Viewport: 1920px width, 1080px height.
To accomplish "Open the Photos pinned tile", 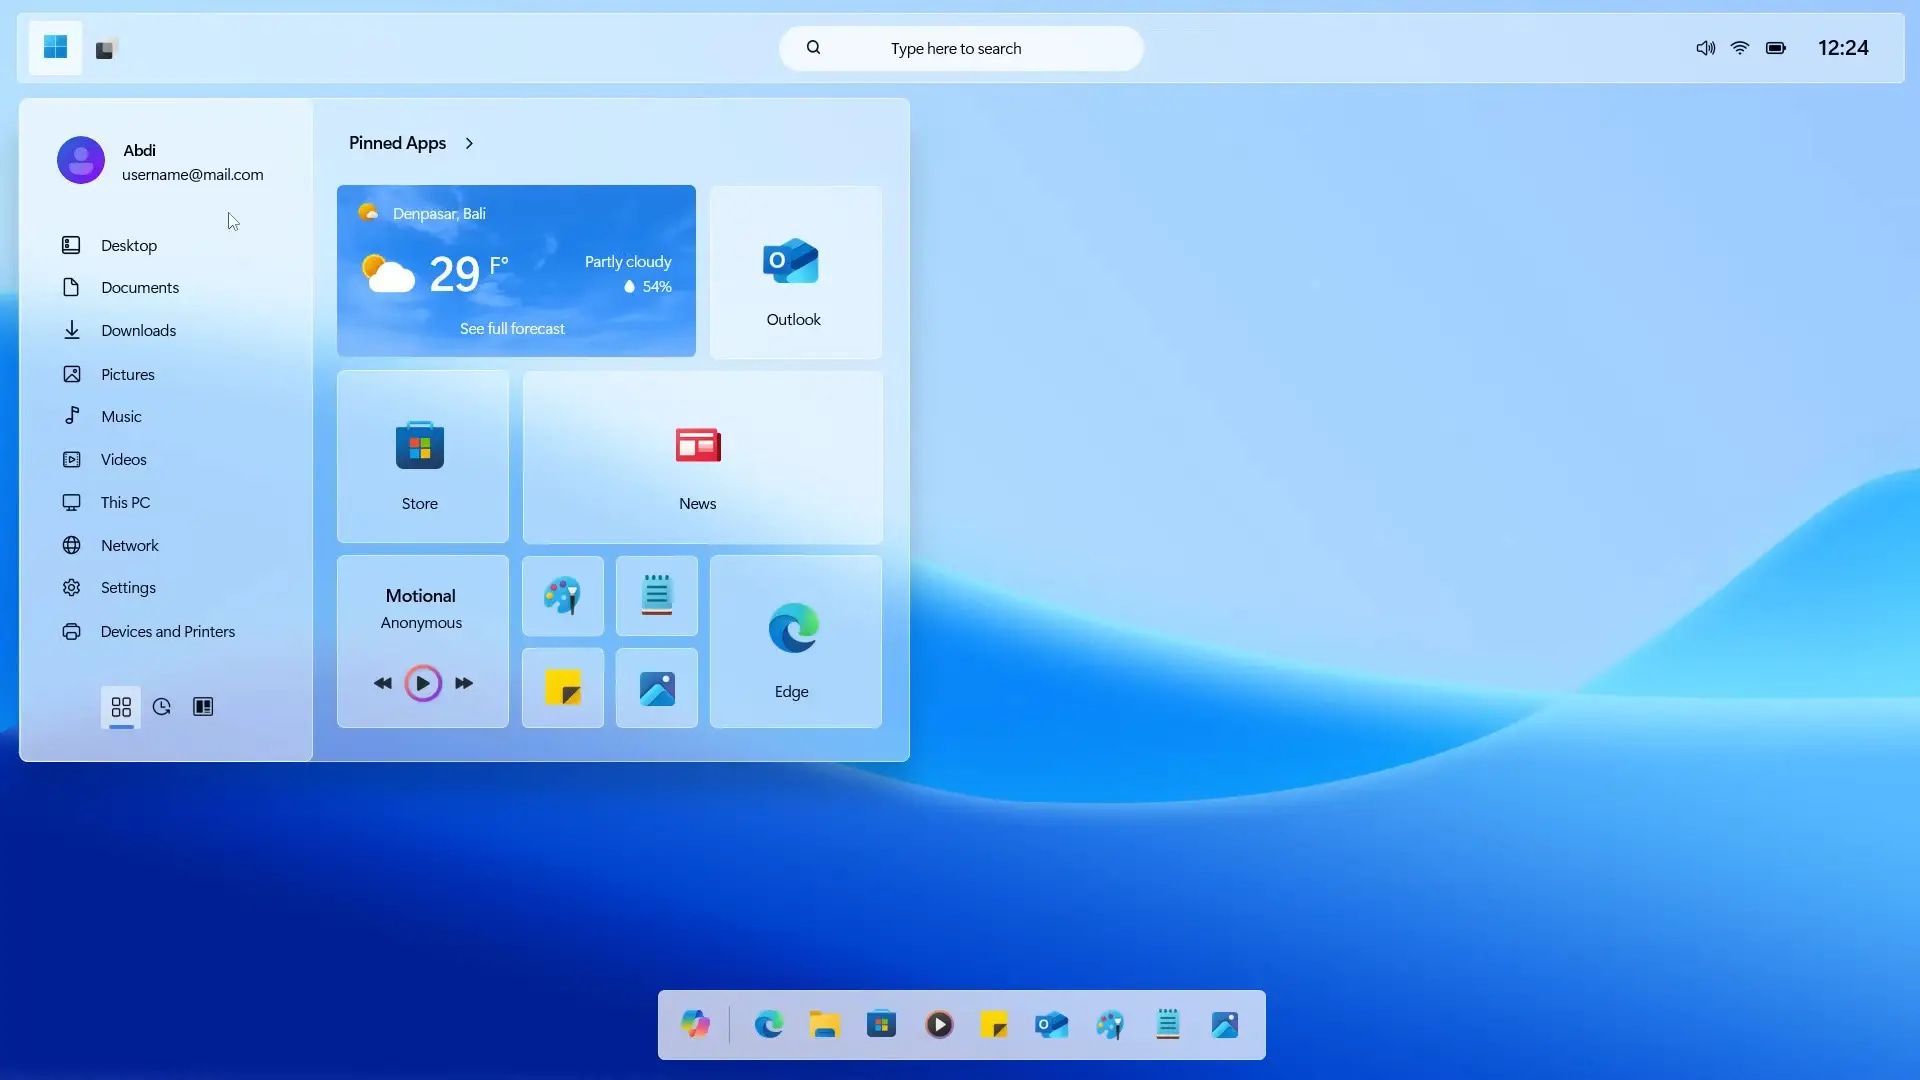I will click(656, 688).
